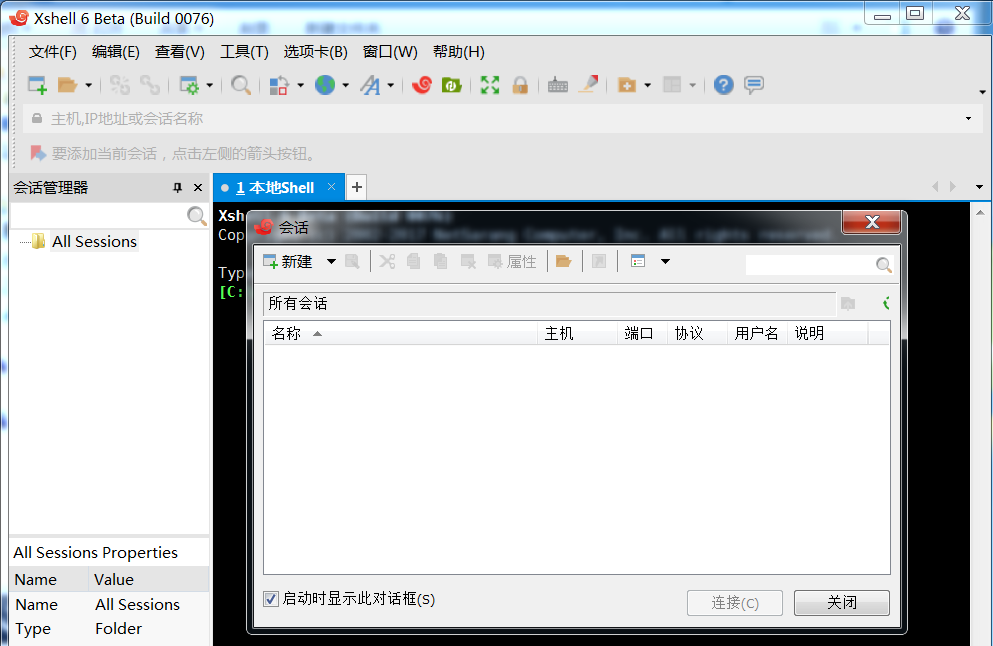Close the 会话管理器 panel
Screen dimensions: 993x646
[x=198, y=187]
